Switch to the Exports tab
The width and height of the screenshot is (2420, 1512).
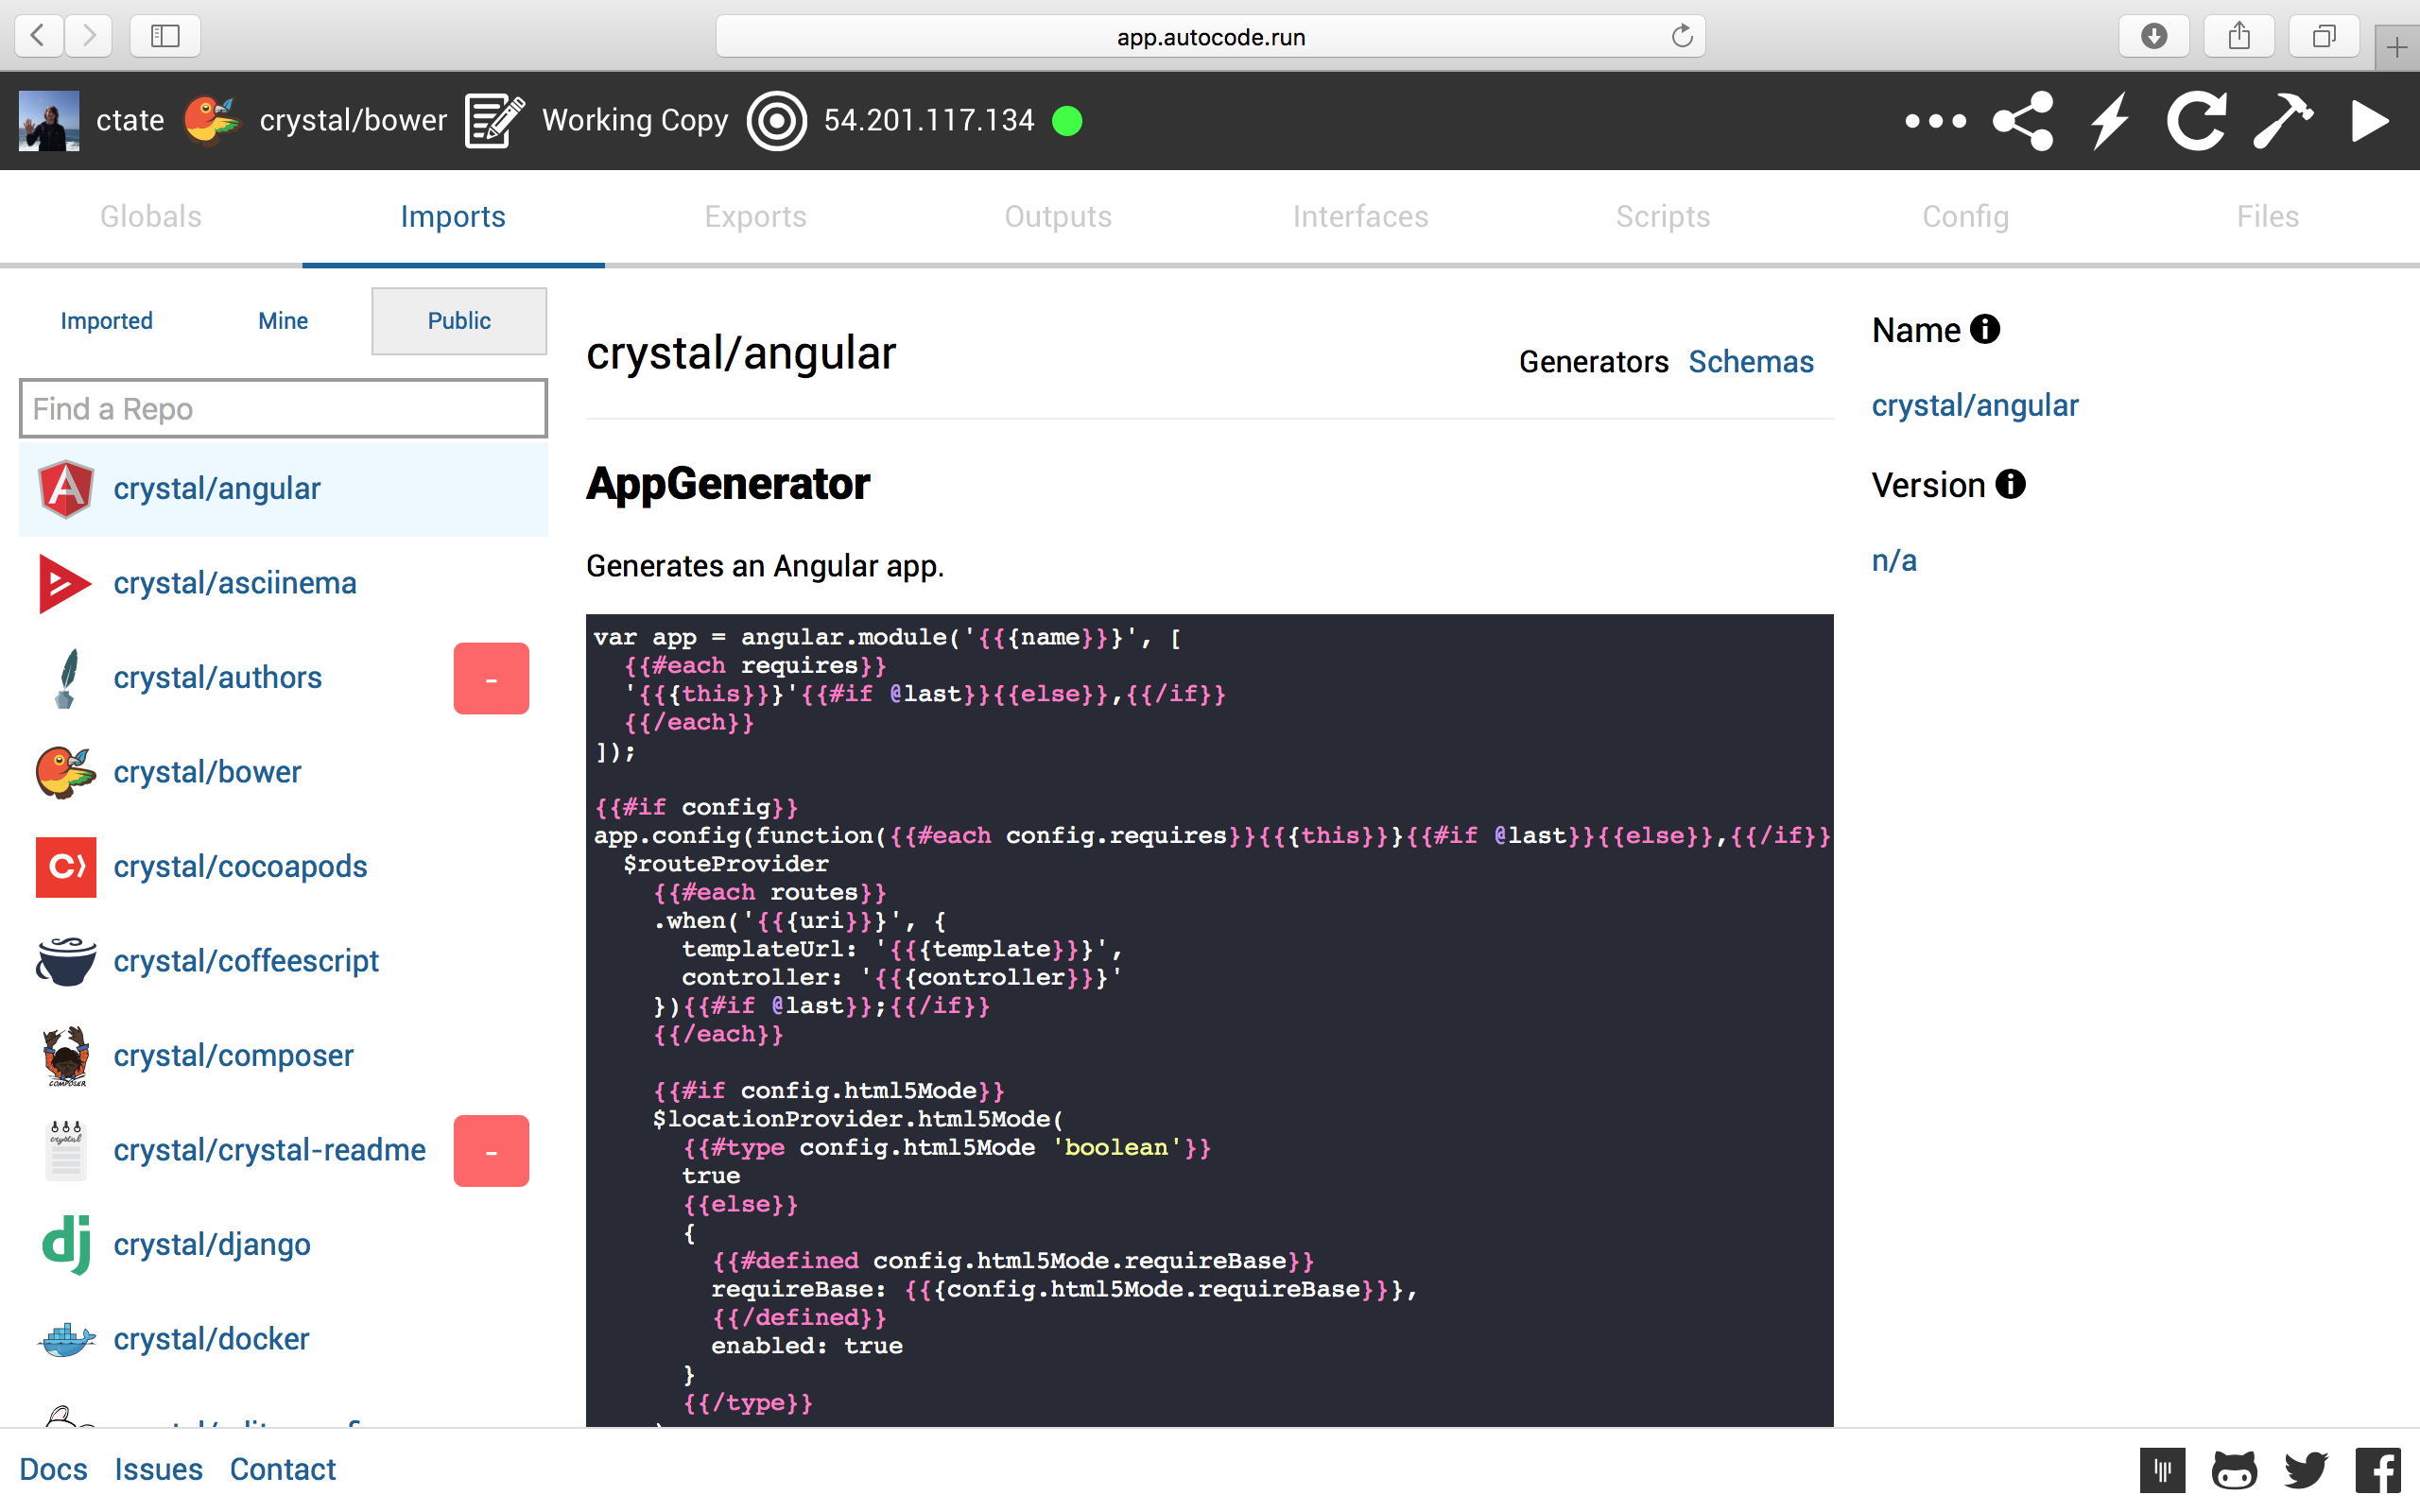click(755, 216)
